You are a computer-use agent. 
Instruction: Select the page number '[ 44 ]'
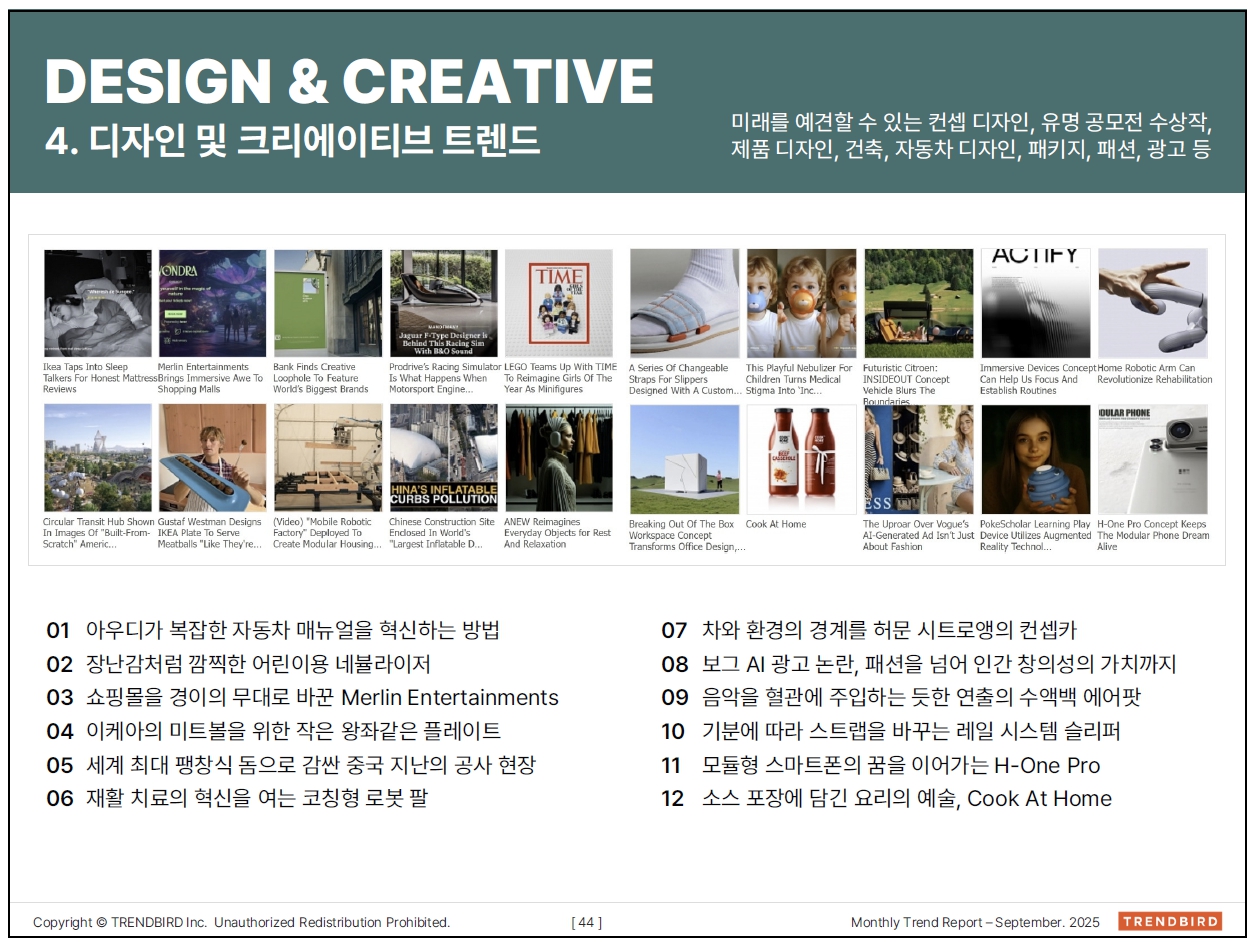[x=586, y=922]
